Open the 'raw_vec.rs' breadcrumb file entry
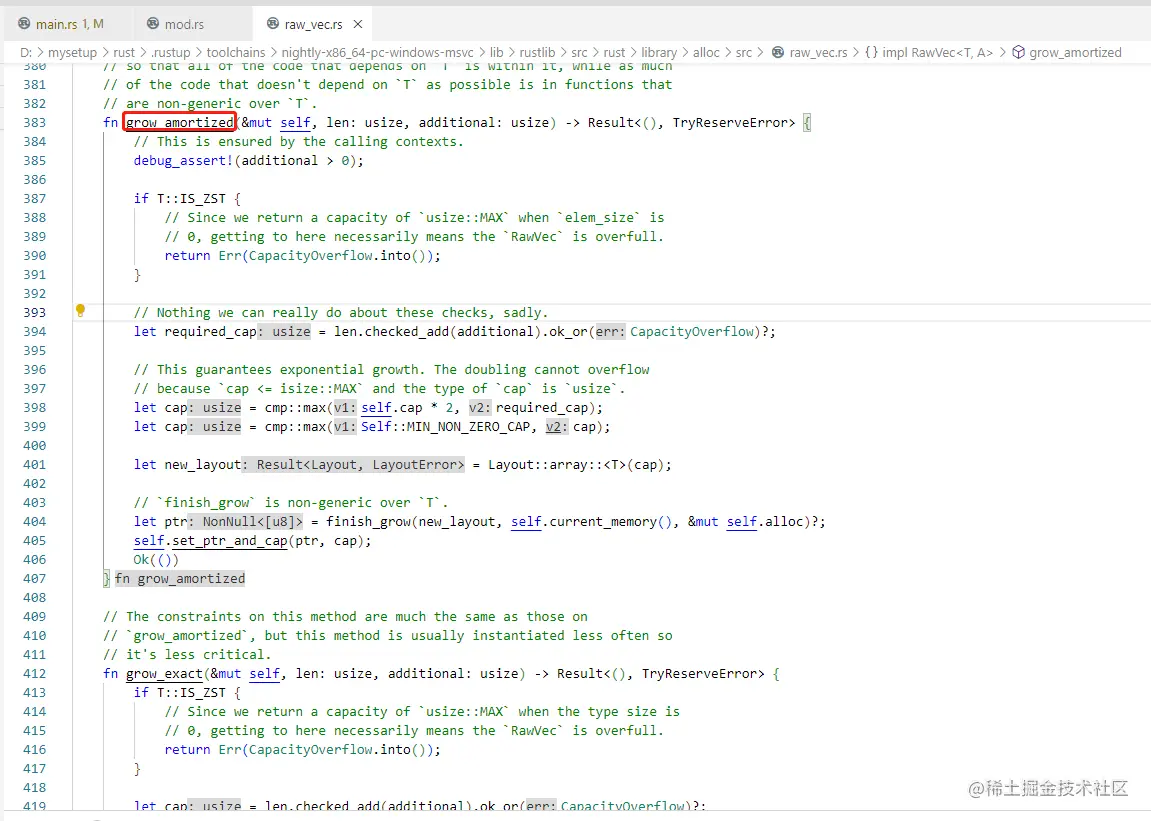Image resolution: width=1151 pixels, height=821 pixels. tap(818, 52)
